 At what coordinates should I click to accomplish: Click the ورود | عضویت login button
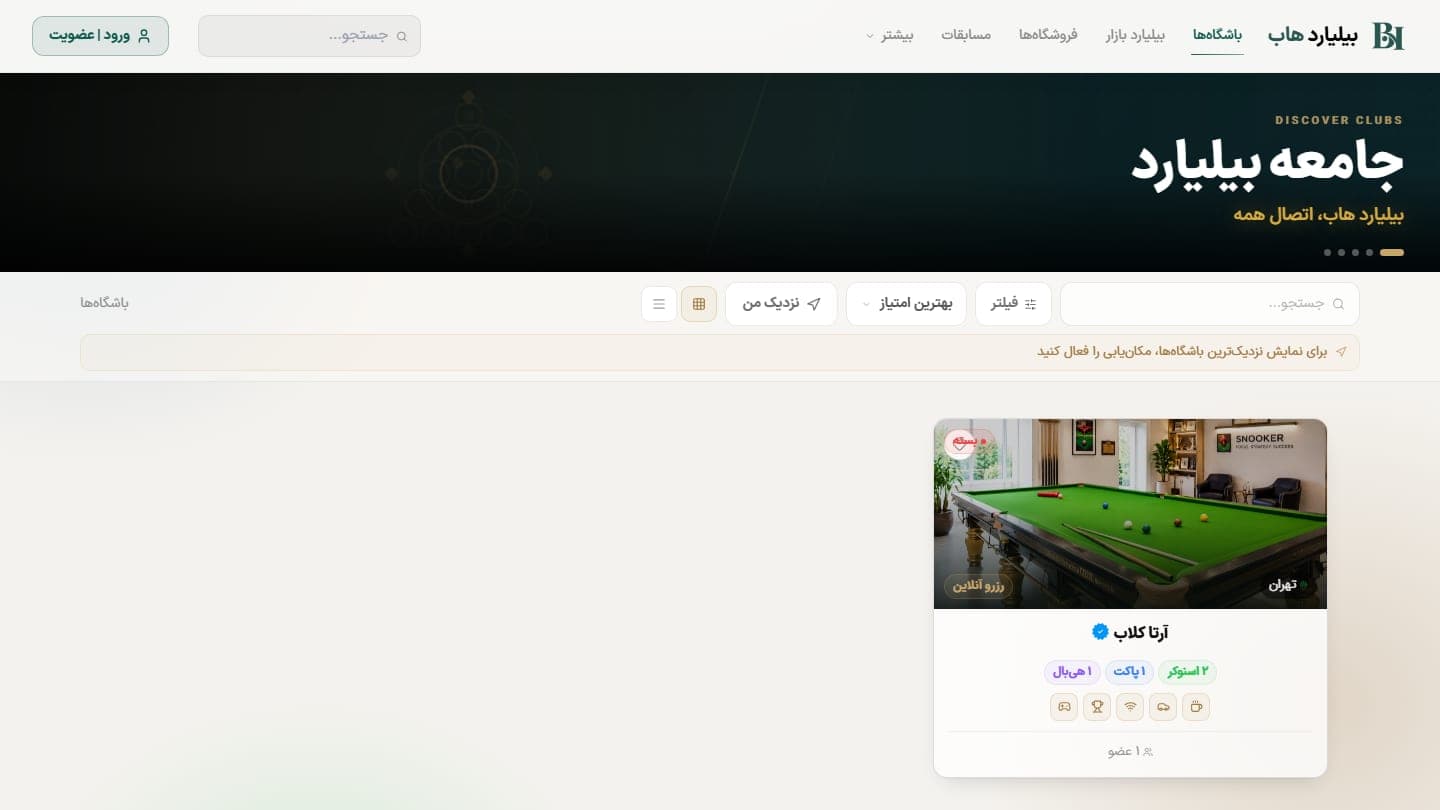coord(100,36)
